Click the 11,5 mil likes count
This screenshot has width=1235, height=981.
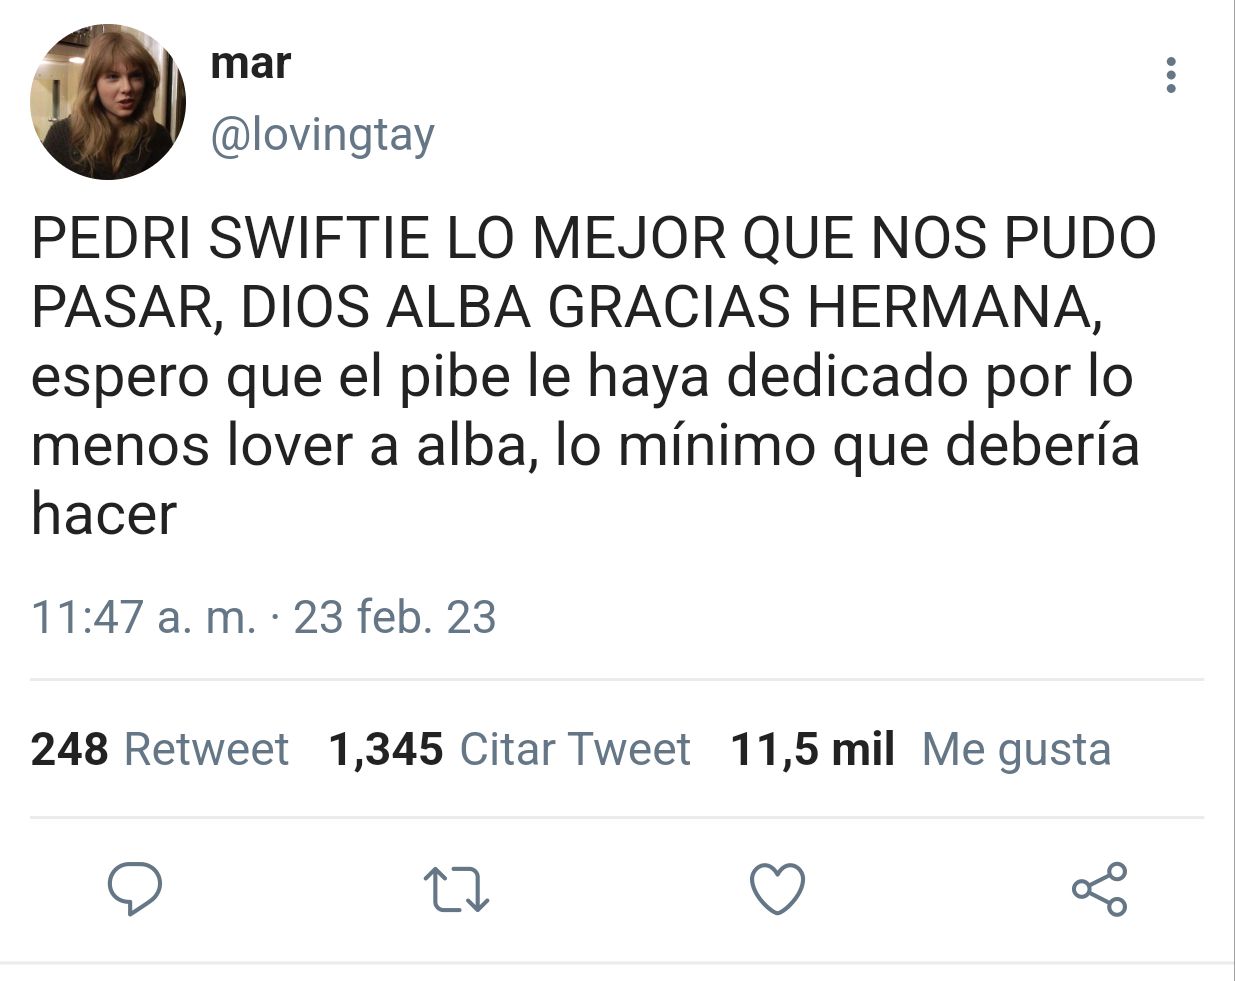tap(812, 750)
